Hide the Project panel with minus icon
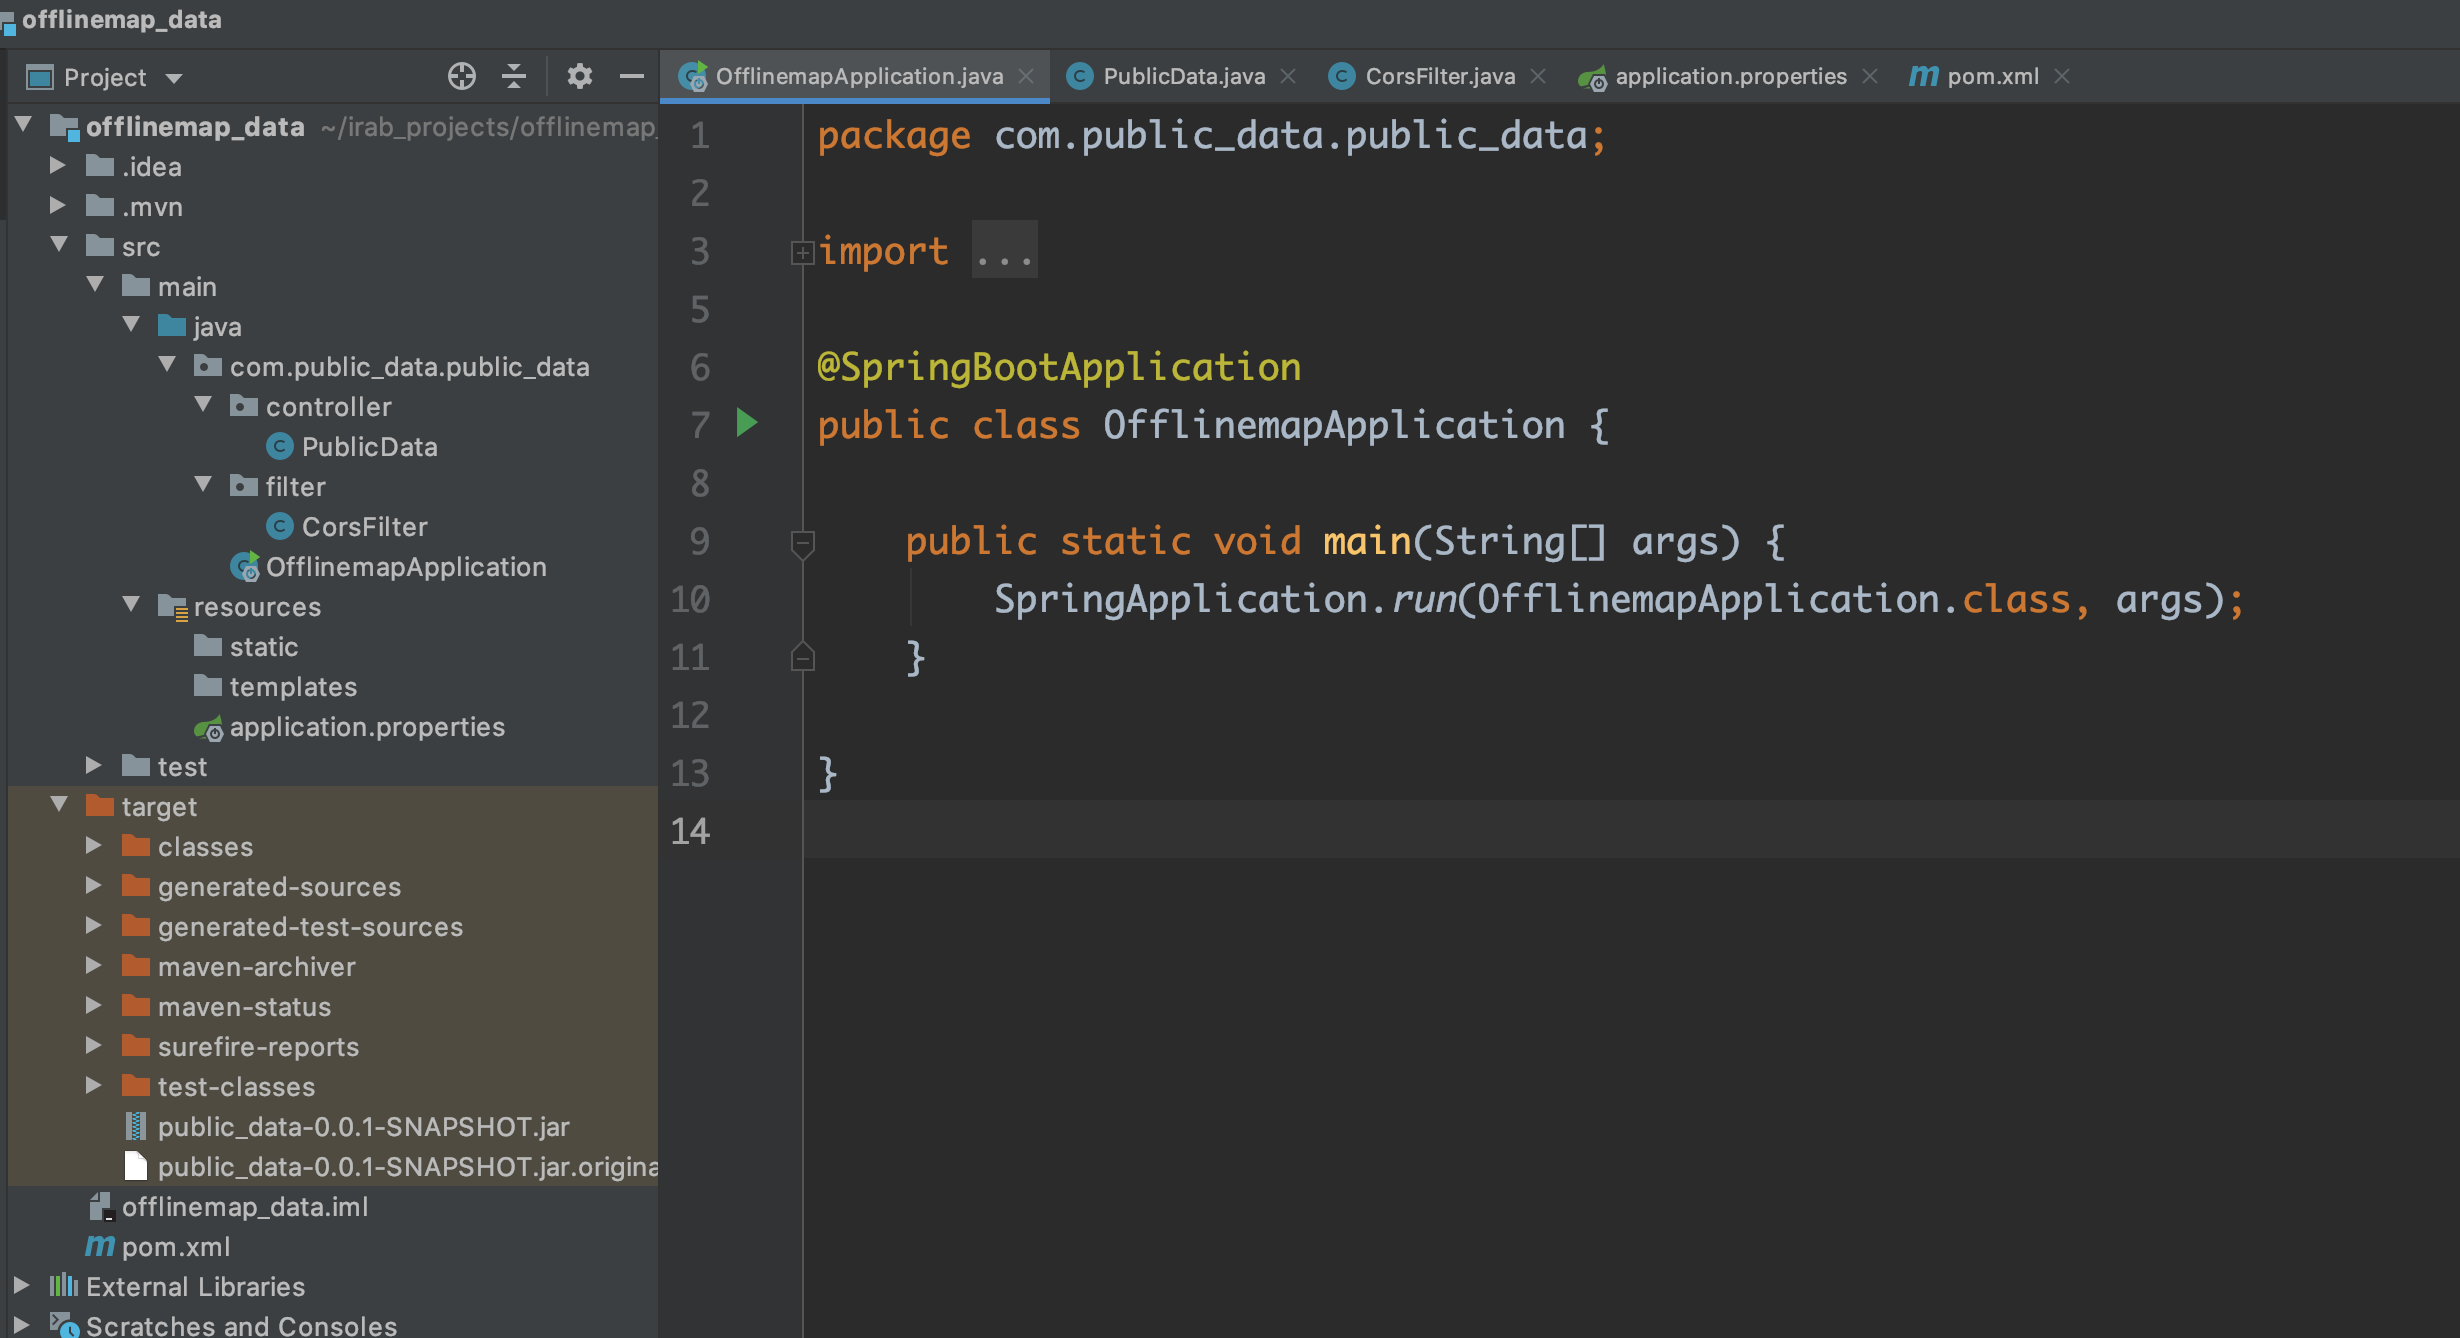This screenshot has height=1338, width=2460. coord(631,76)
